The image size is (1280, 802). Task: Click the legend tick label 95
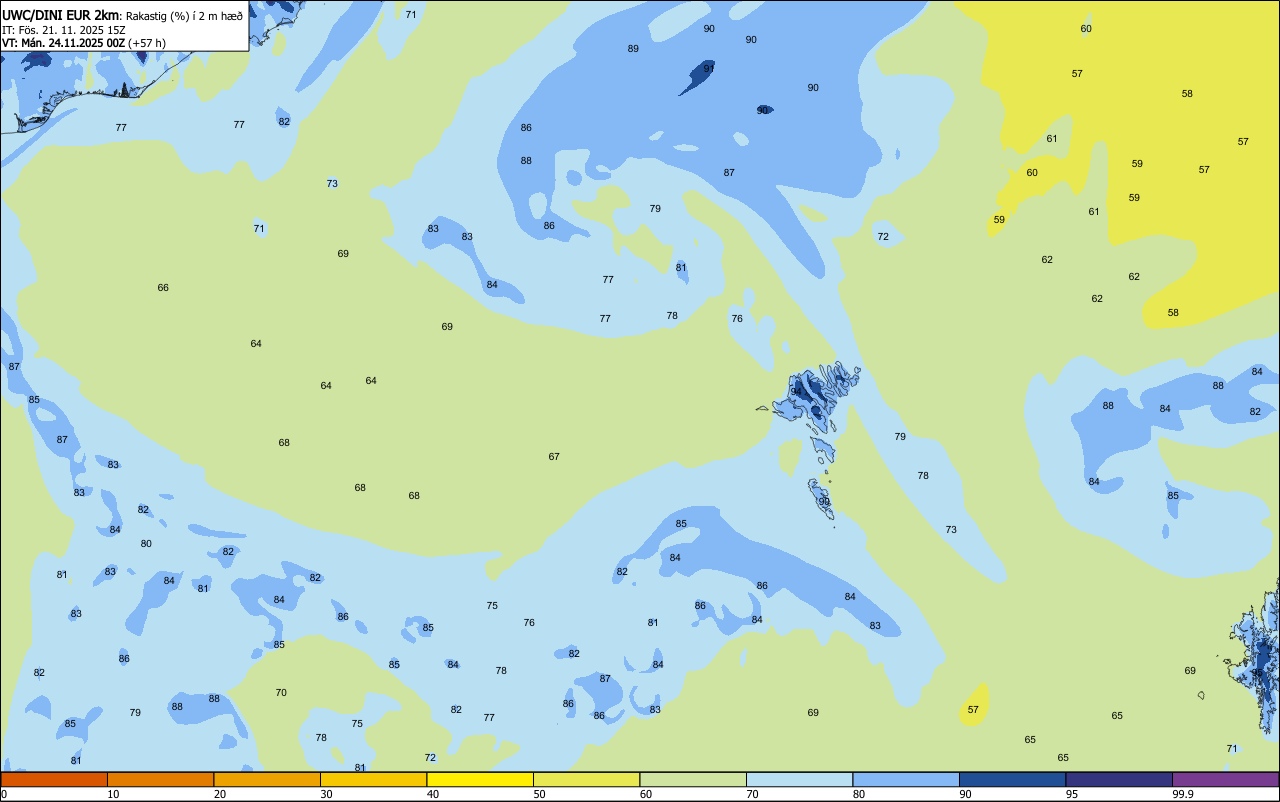point(1073,794)
